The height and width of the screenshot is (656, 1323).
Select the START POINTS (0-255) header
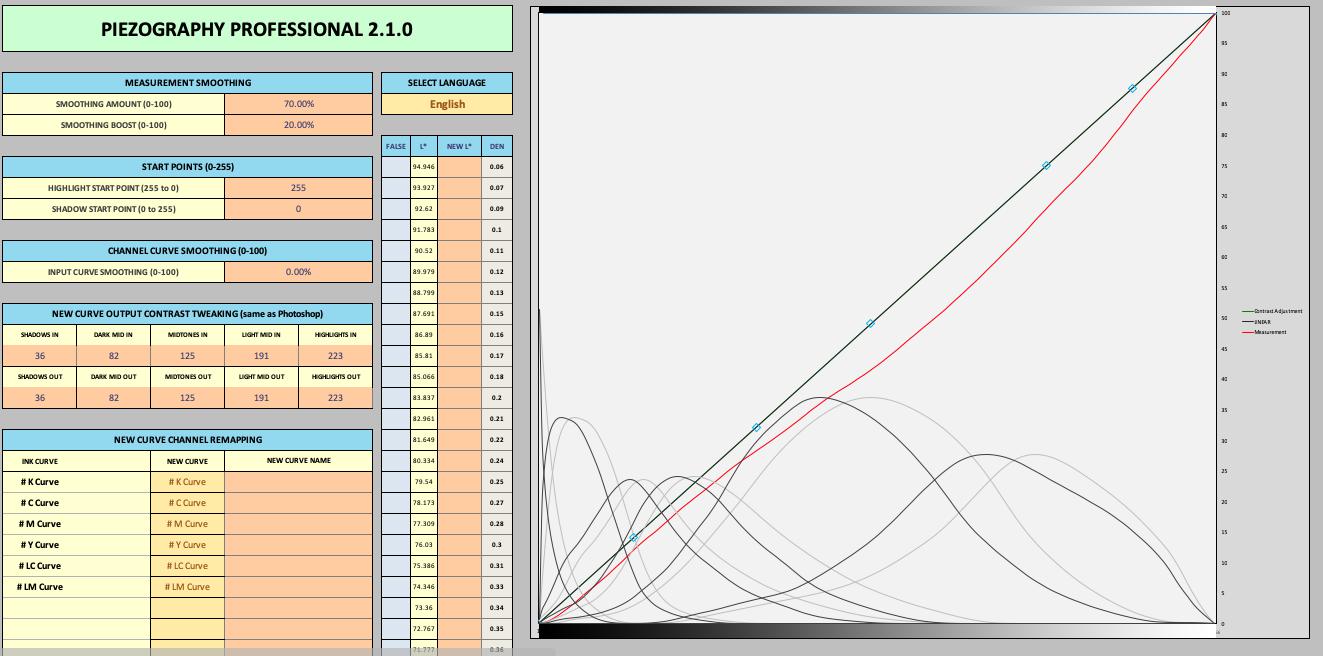188,167
